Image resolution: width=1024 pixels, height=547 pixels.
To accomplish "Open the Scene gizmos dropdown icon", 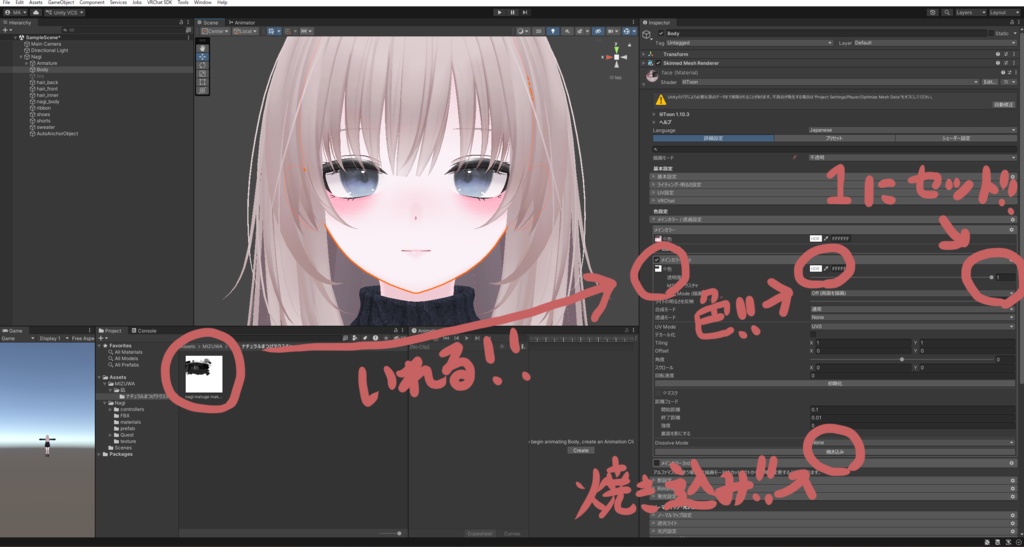I will click(628, 31).
